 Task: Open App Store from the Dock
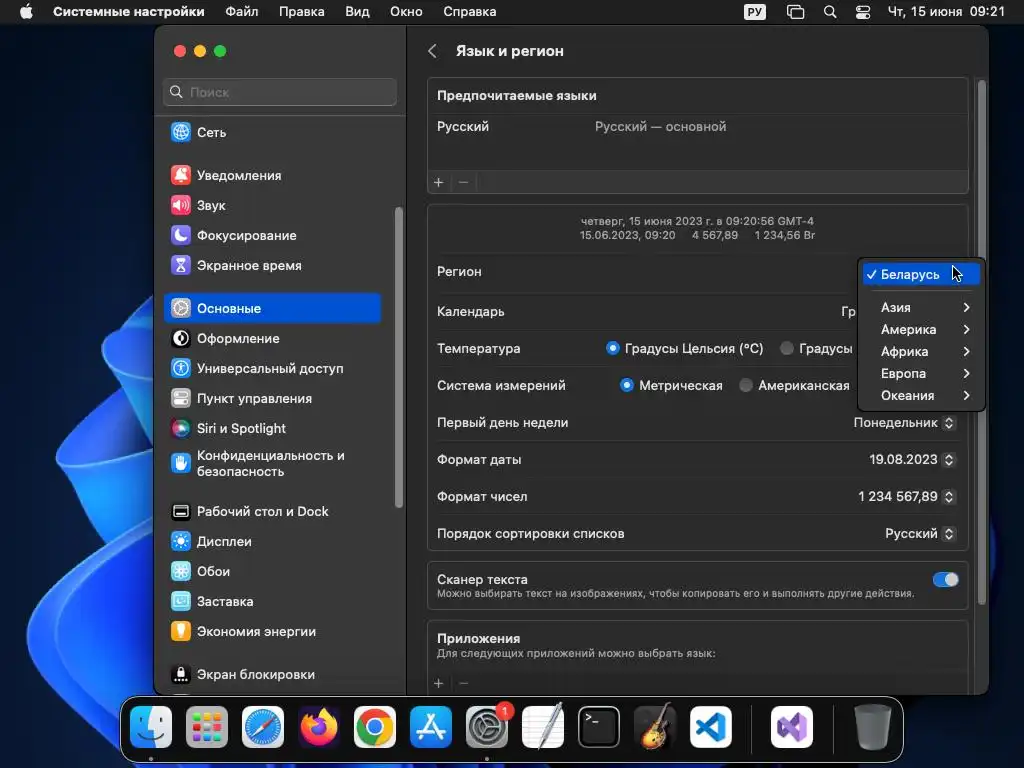[x=431, y=727]
